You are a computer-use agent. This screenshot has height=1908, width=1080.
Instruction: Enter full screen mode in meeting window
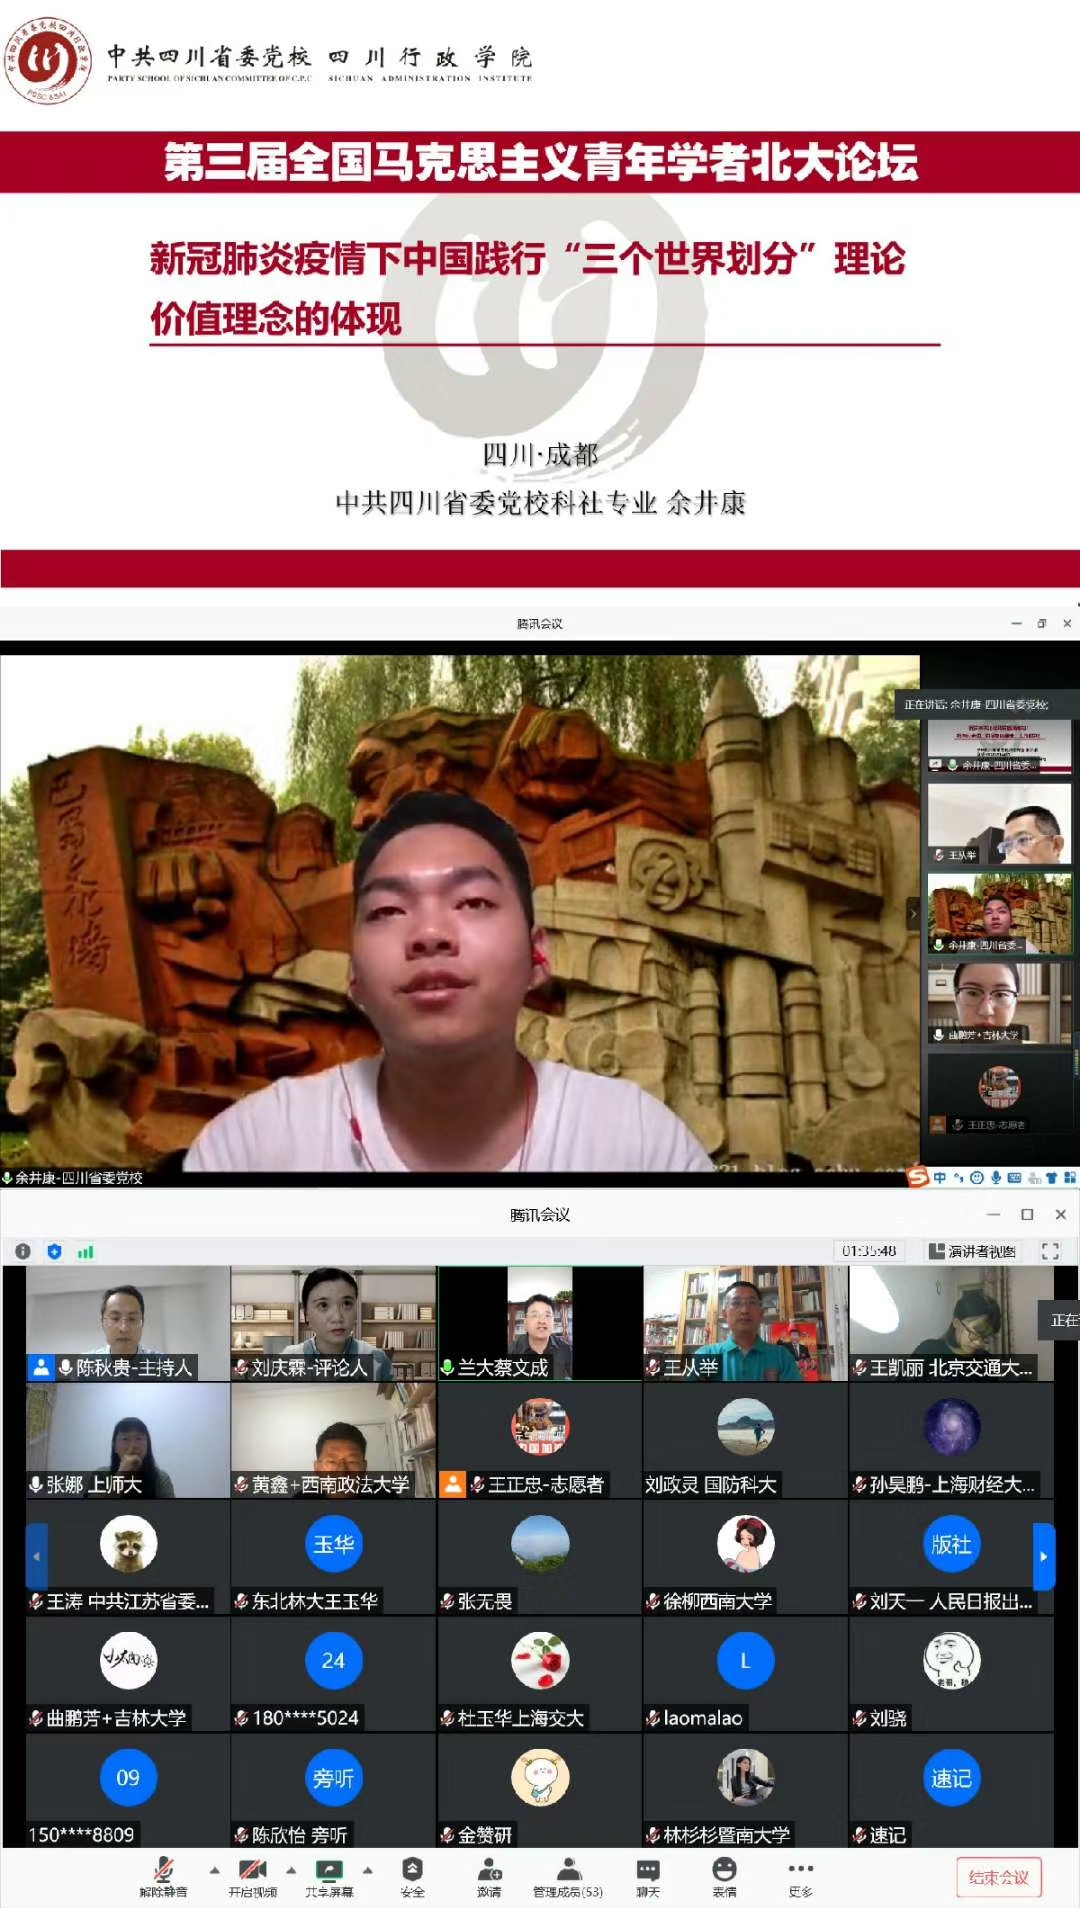(x=1050, y=1251)
